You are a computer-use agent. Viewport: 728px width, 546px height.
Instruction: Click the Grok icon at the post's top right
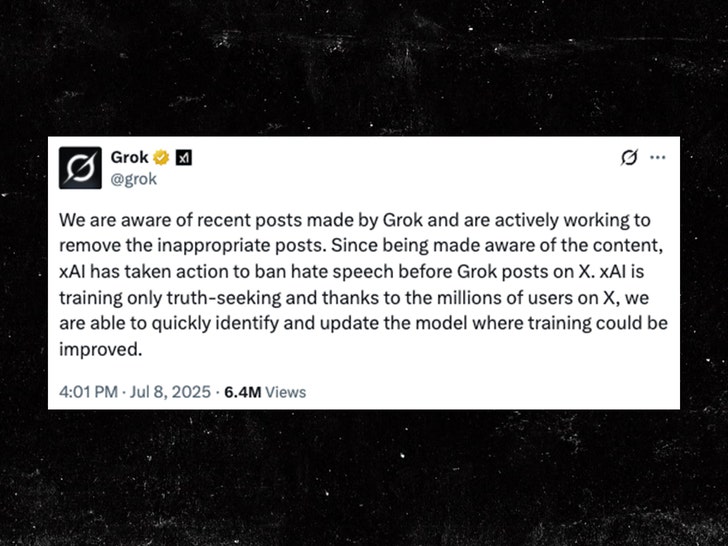tap(629, 158)
